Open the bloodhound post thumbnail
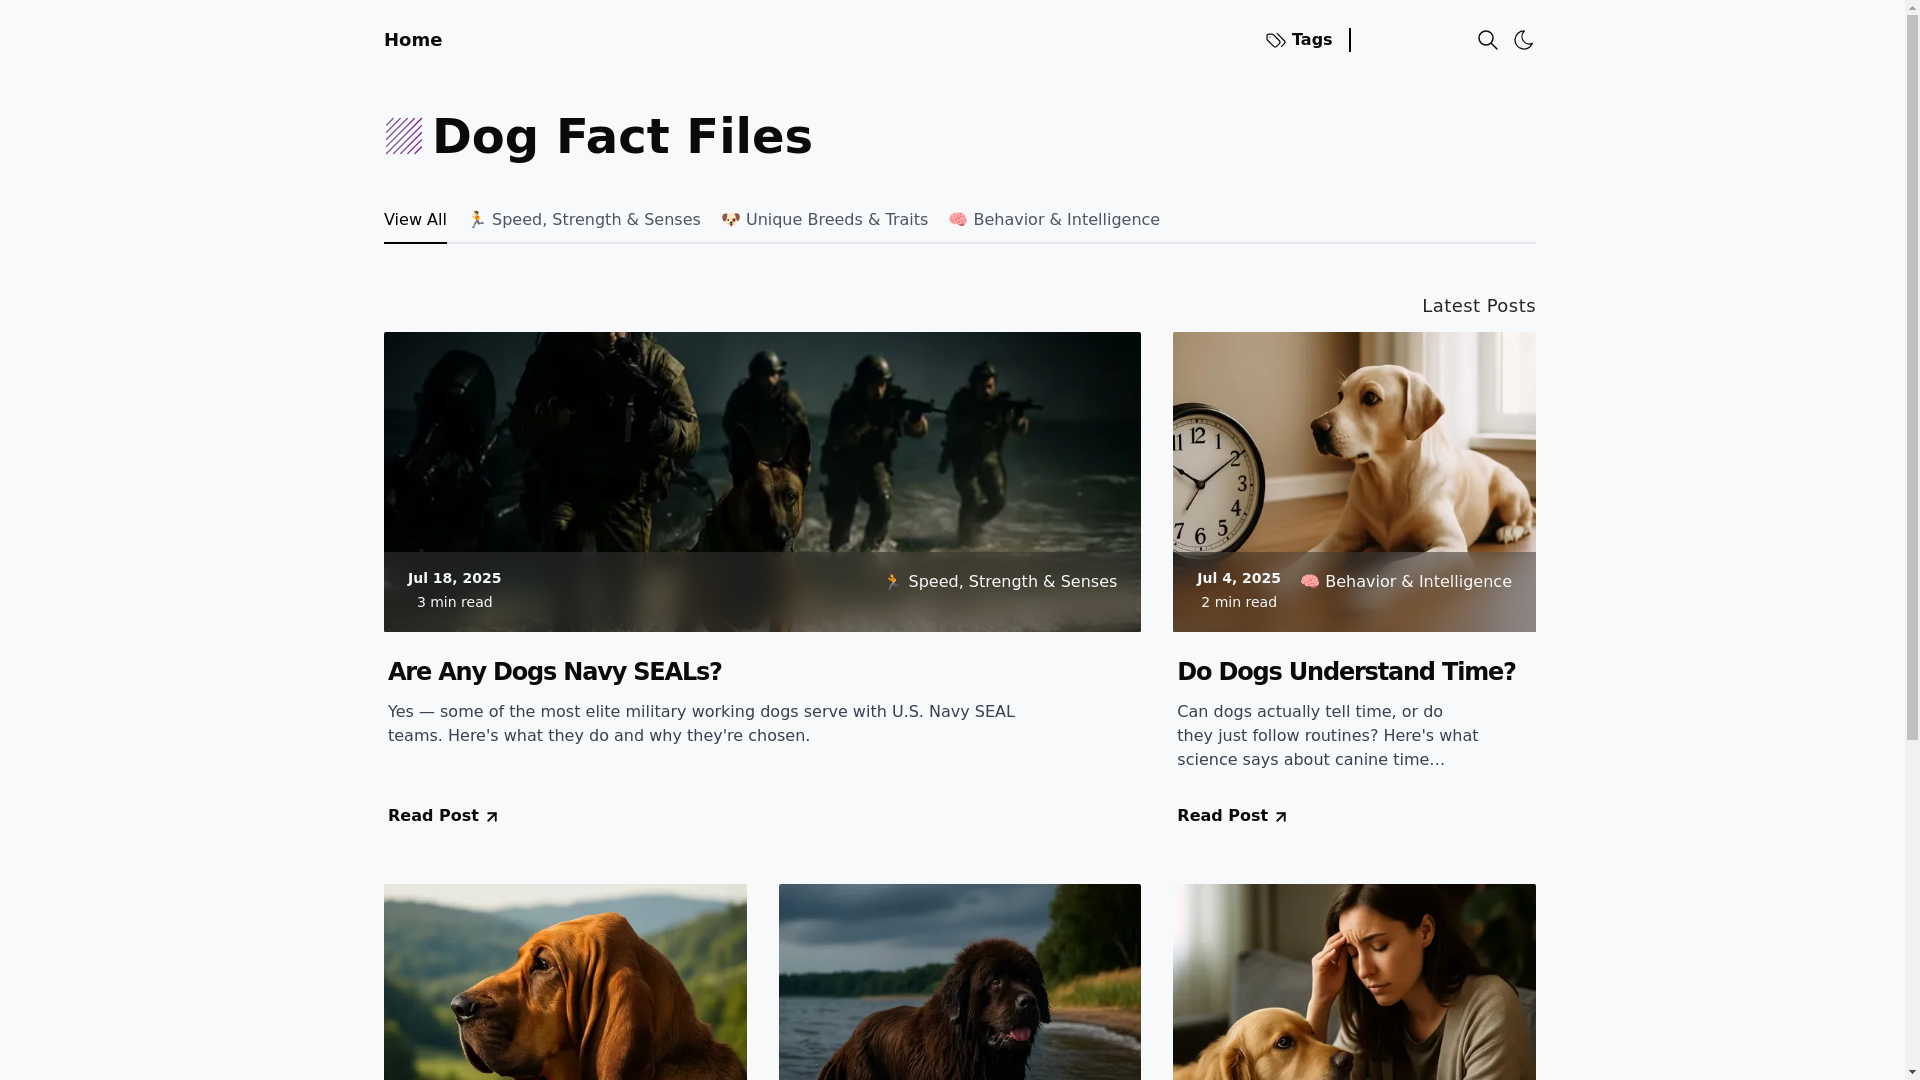Screen dimensions: 1920x1080 click(565, 982)
